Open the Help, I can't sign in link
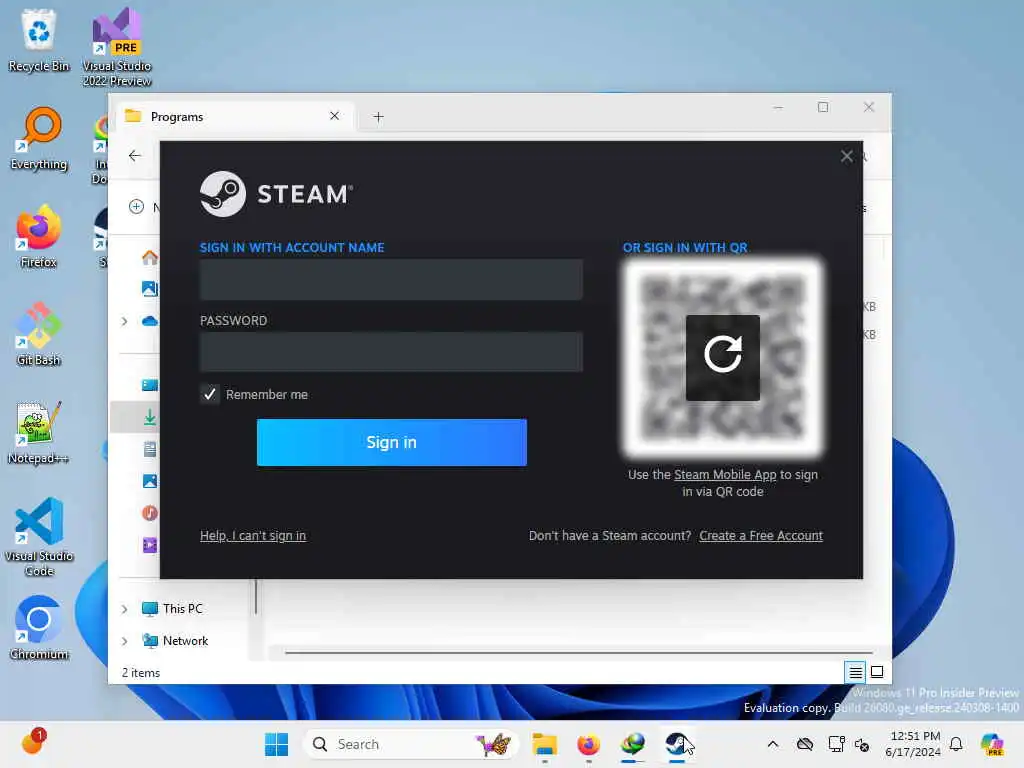Image resolution: width=1024 pixels, height=768 pixels. pyautogui.click(x=253, y=536)
